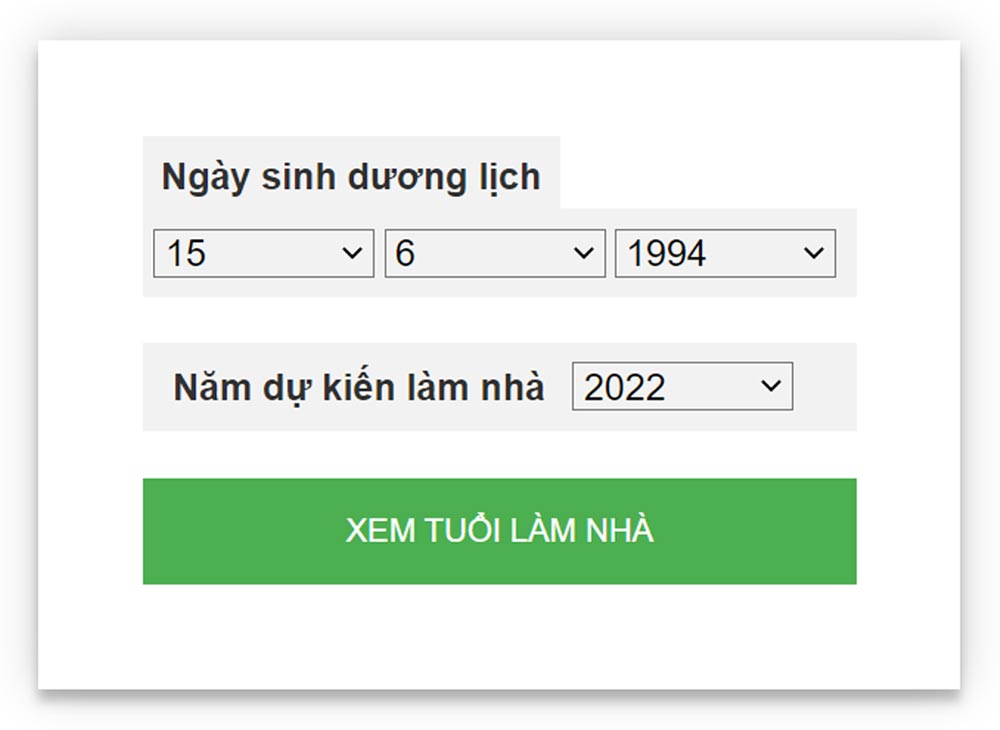
Task: Click the chevron on the month selector
Action: coord(583,254)
